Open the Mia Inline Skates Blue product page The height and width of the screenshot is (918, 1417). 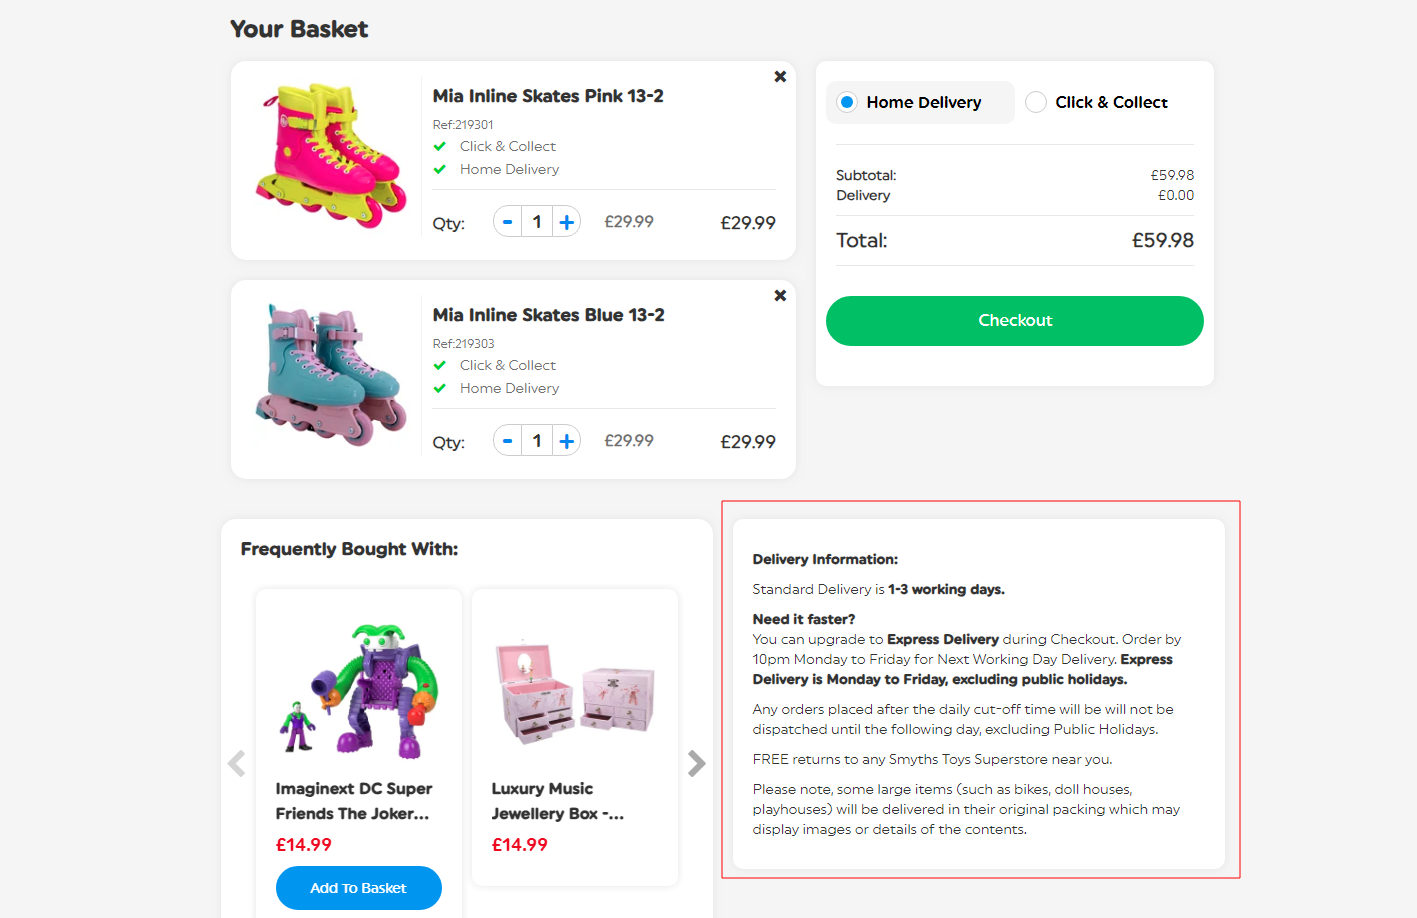click(548, 314)
